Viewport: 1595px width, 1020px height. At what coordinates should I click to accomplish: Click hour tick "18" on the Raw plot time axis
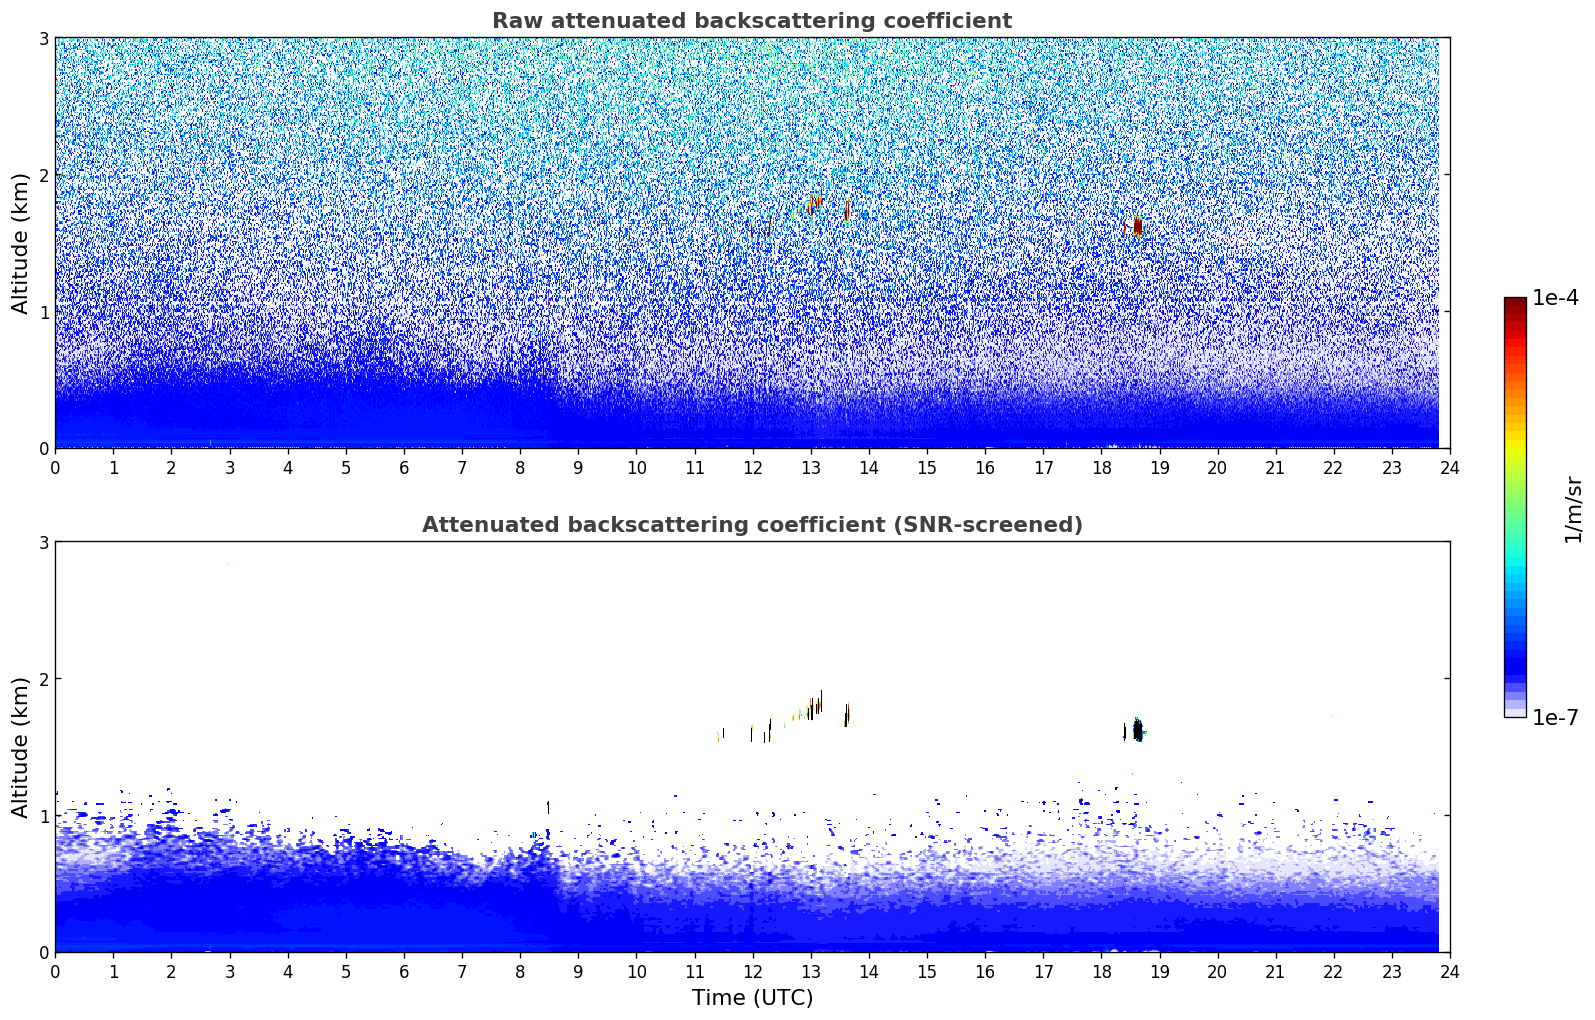pyautogui.click(x=1101, y=467)
